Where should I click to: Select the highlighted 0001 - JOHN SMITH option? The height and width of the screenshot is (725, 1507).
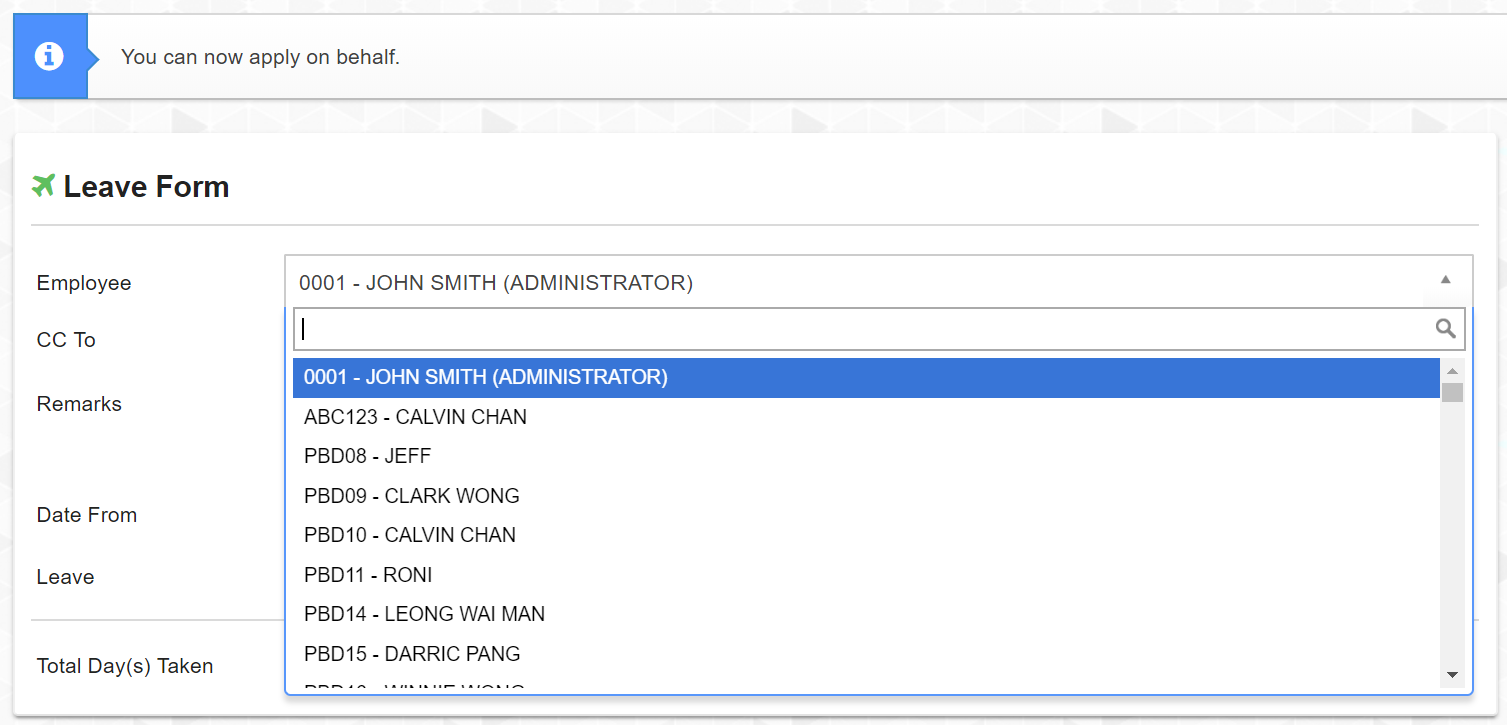coord(486,378)
